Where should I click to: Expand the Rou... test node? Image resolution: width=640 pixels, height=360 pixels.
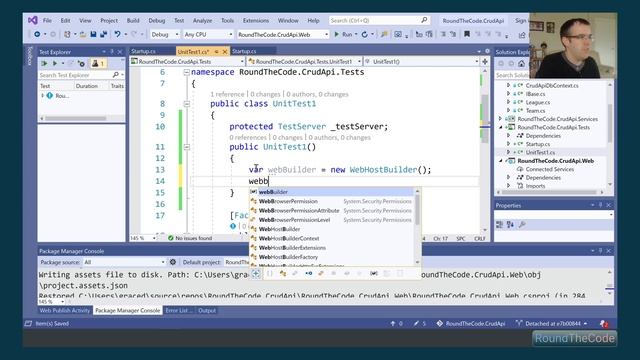pos(42,96)
